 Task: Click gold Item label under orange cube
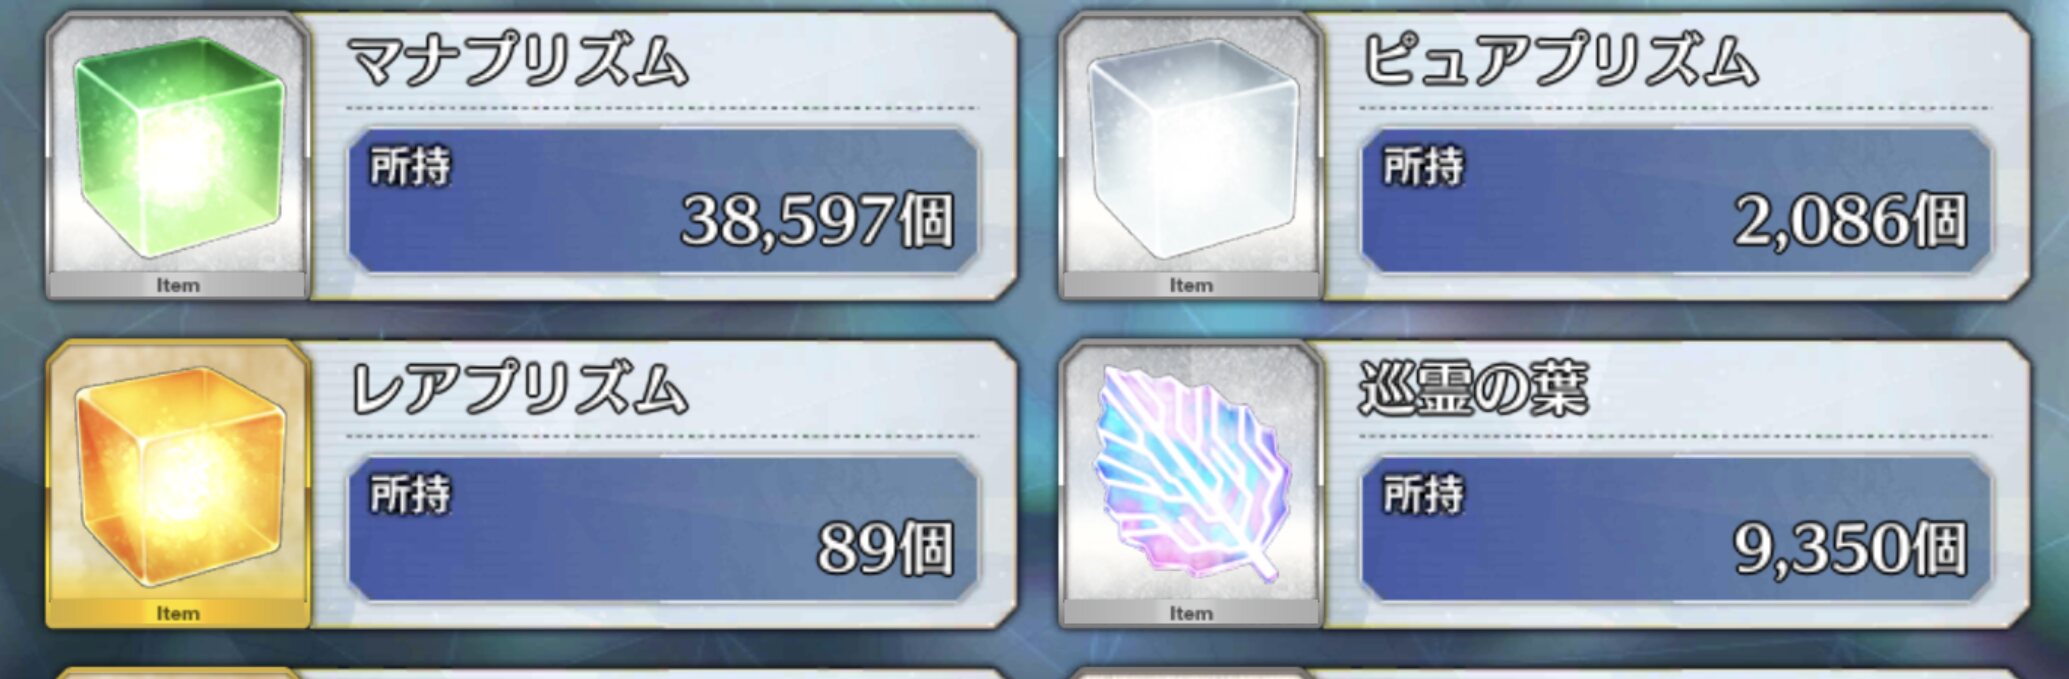tap(178, 613)
